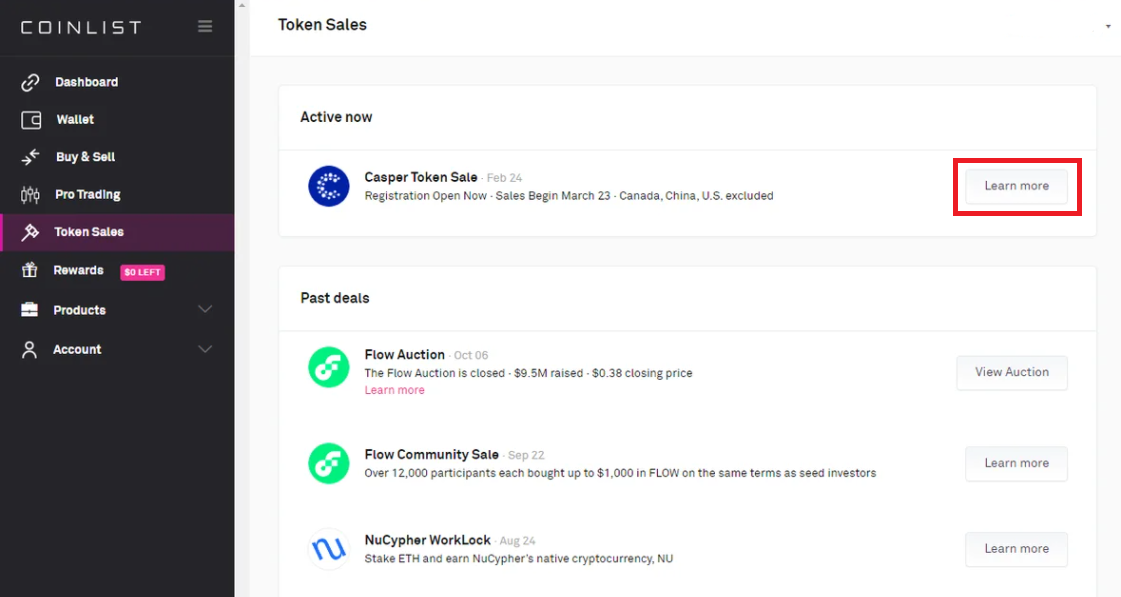The image size is (1121, 597).
Task: Expand the Products submenu chevron
Action: coord(205,310)
